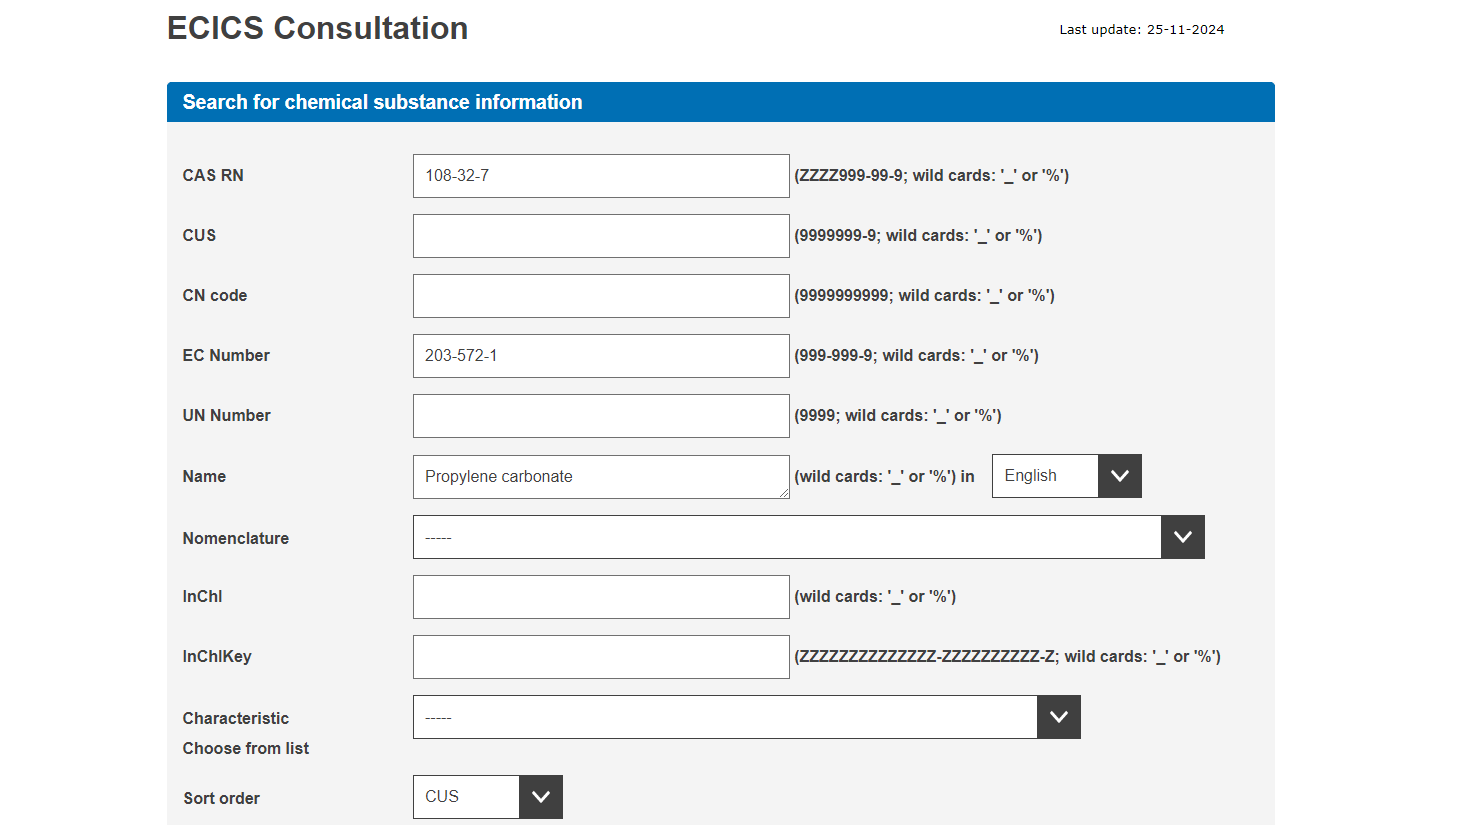The image size is (1458, 825).
Task: Grab the Name textarea resize handle
Action: point(784,493)
